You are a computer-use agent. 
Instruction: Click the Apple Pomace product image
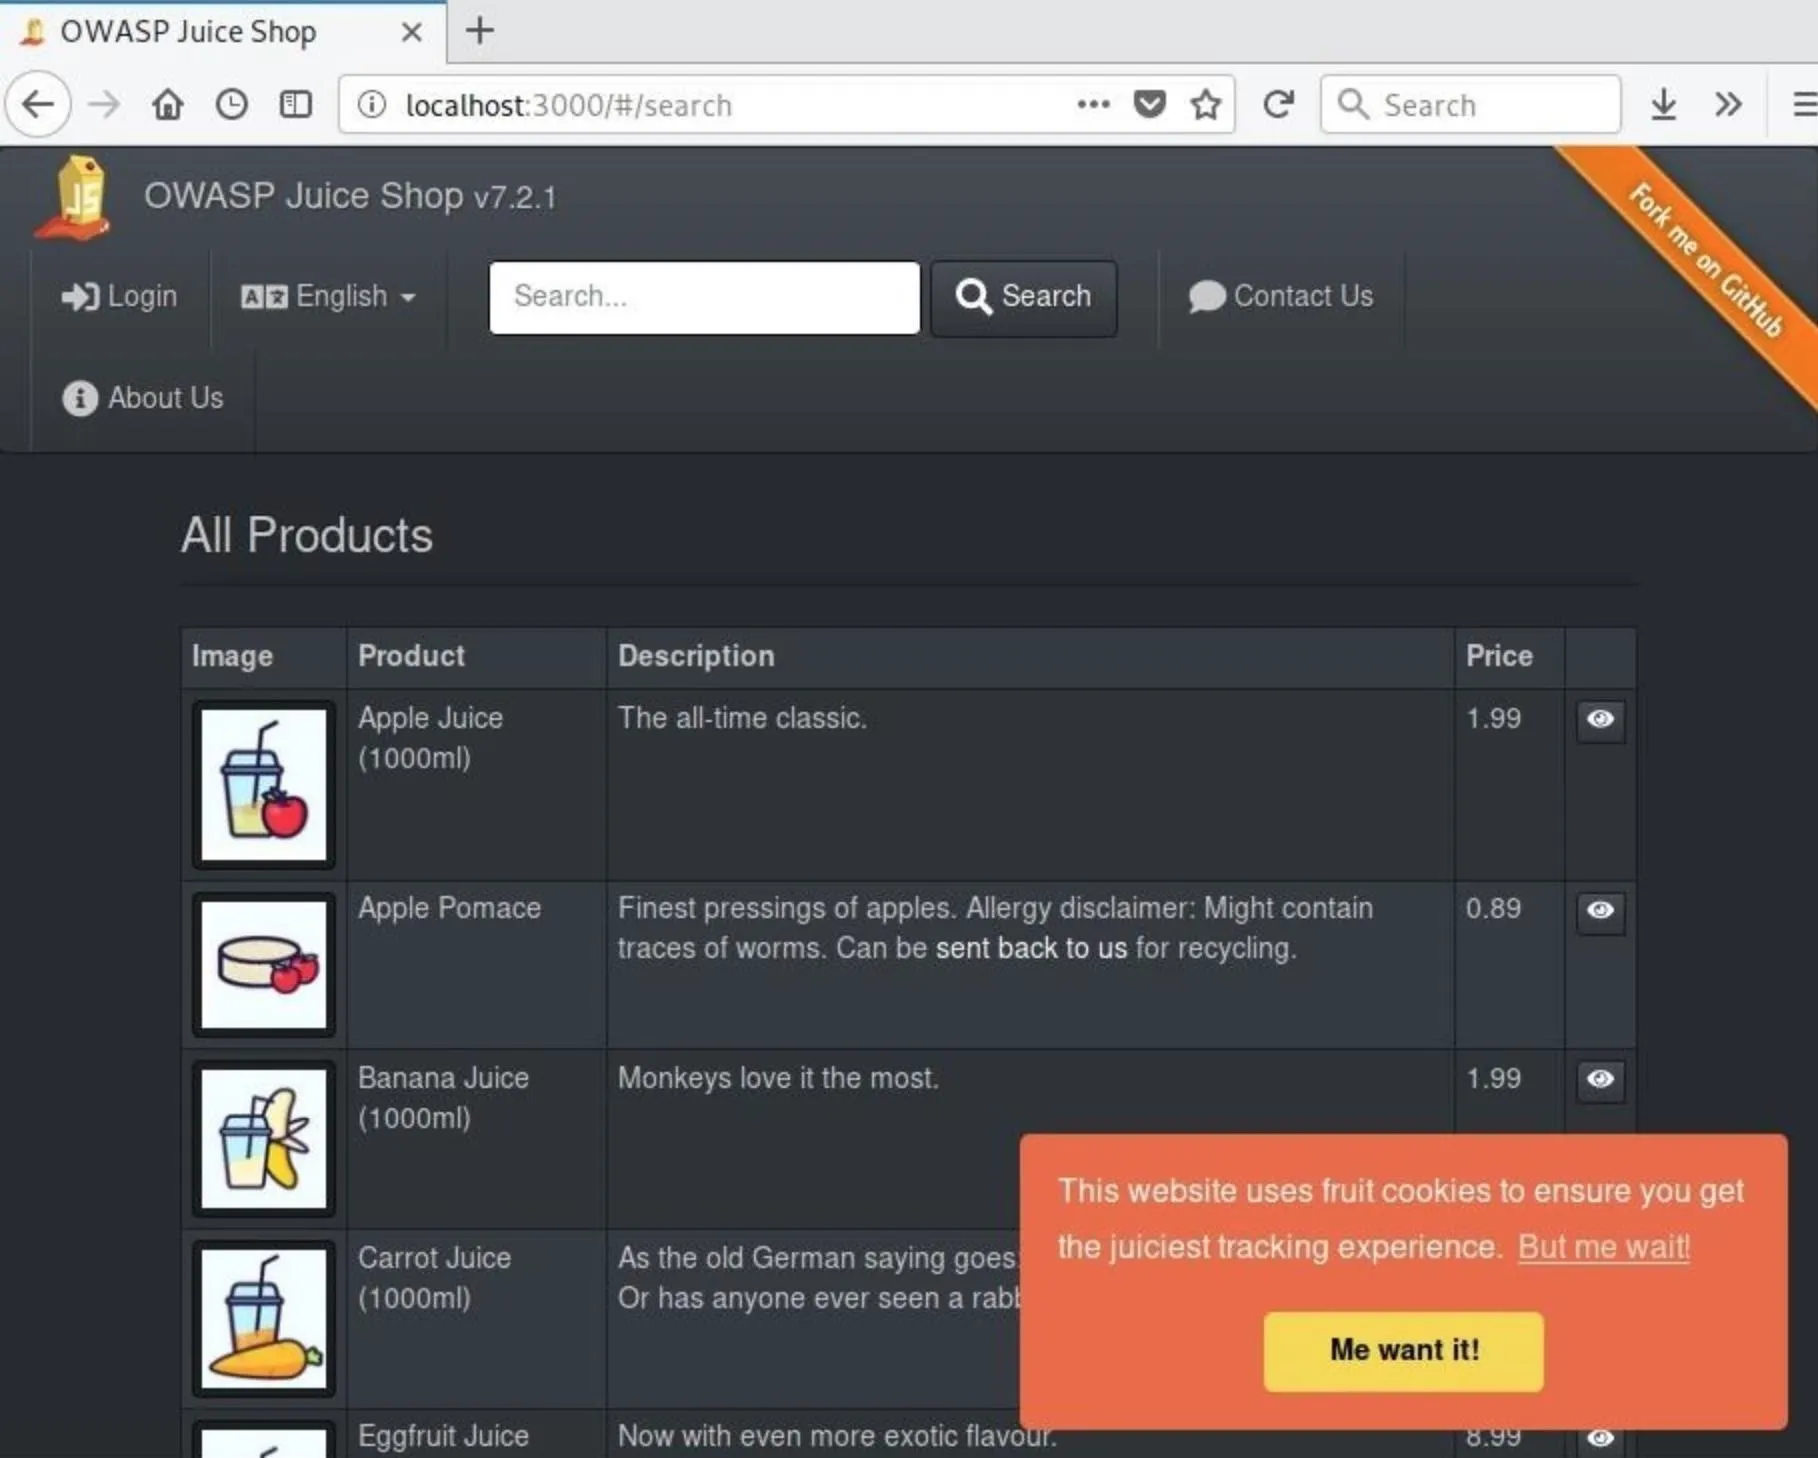tap(264, 965)
